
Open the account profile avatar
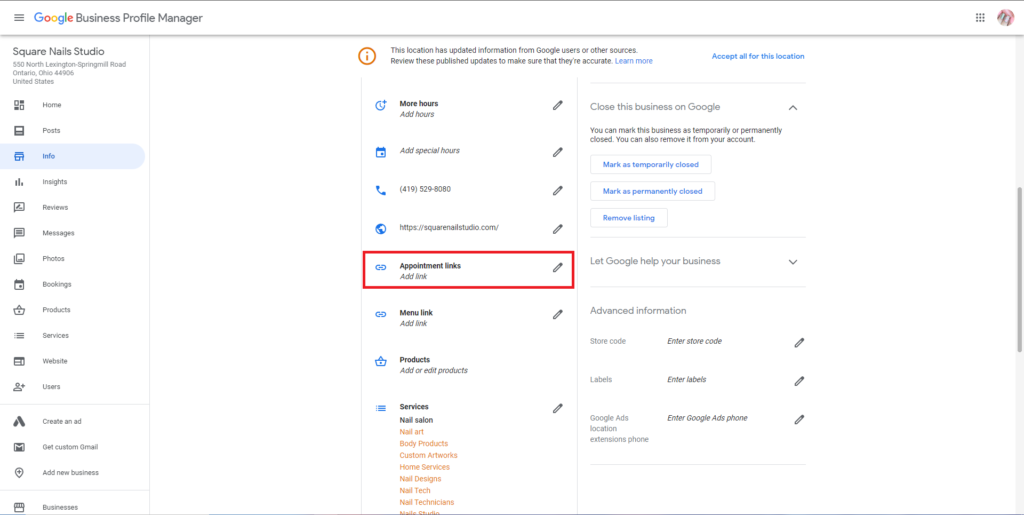pos(1005,18)
